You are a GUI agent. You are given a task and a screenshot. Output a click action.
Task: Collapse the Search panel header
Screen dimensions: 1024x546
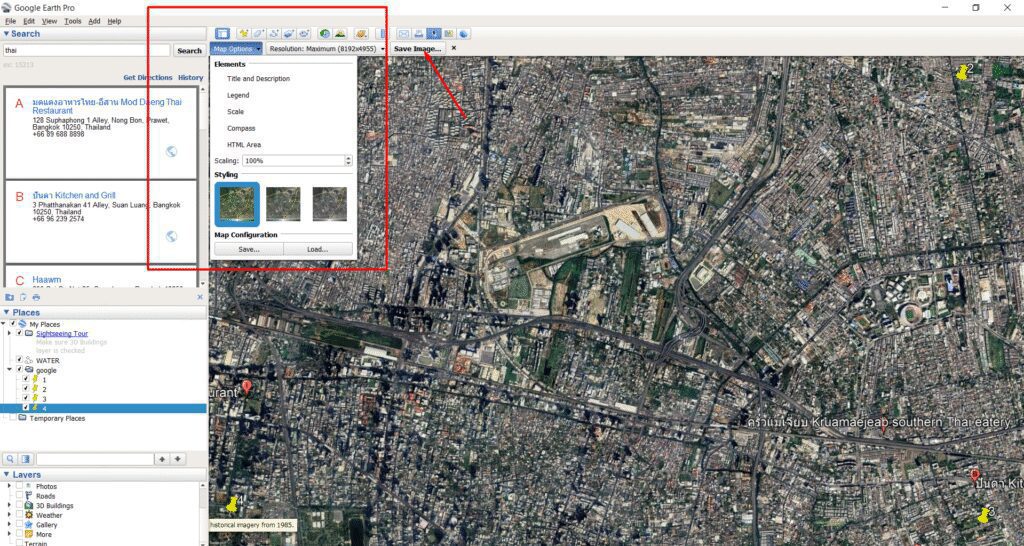[104, 33]
